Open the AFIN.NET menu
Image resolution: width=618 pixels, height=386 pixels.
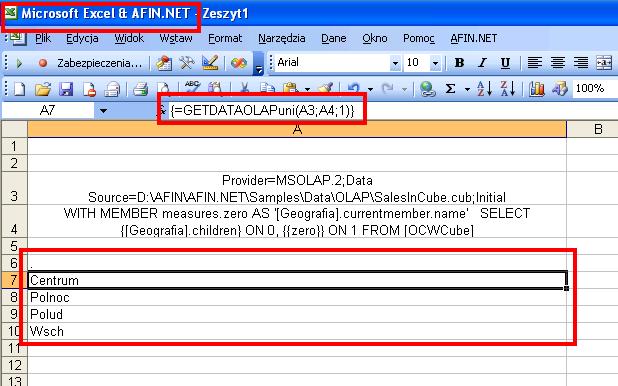(x=474, y=38)
